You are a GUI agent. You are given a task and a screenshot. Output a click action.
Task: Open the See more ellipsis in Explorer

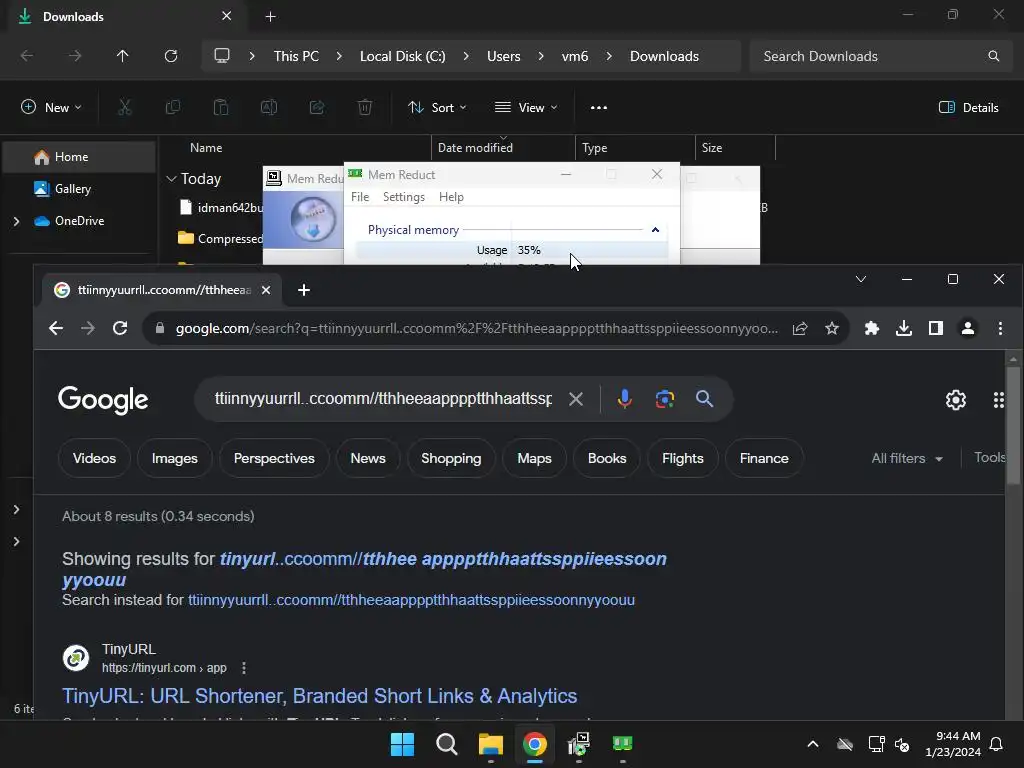599,108
